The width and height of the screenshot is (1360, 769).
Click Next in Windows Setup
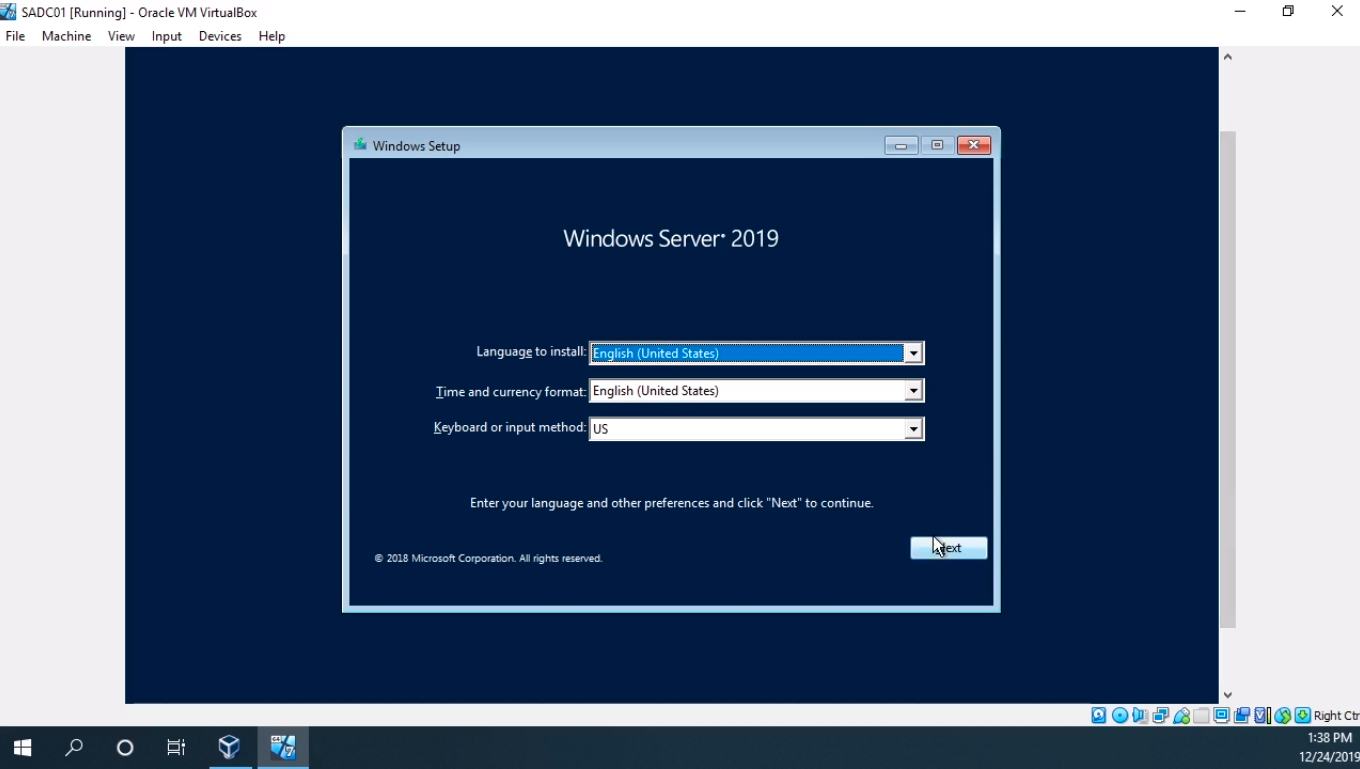[x=948, y=548]
